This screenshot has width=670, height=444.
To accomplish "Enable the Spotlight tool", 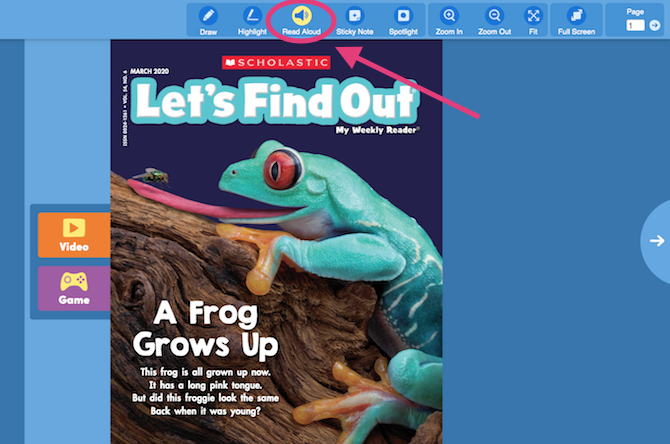I will [x=403, y=18].
